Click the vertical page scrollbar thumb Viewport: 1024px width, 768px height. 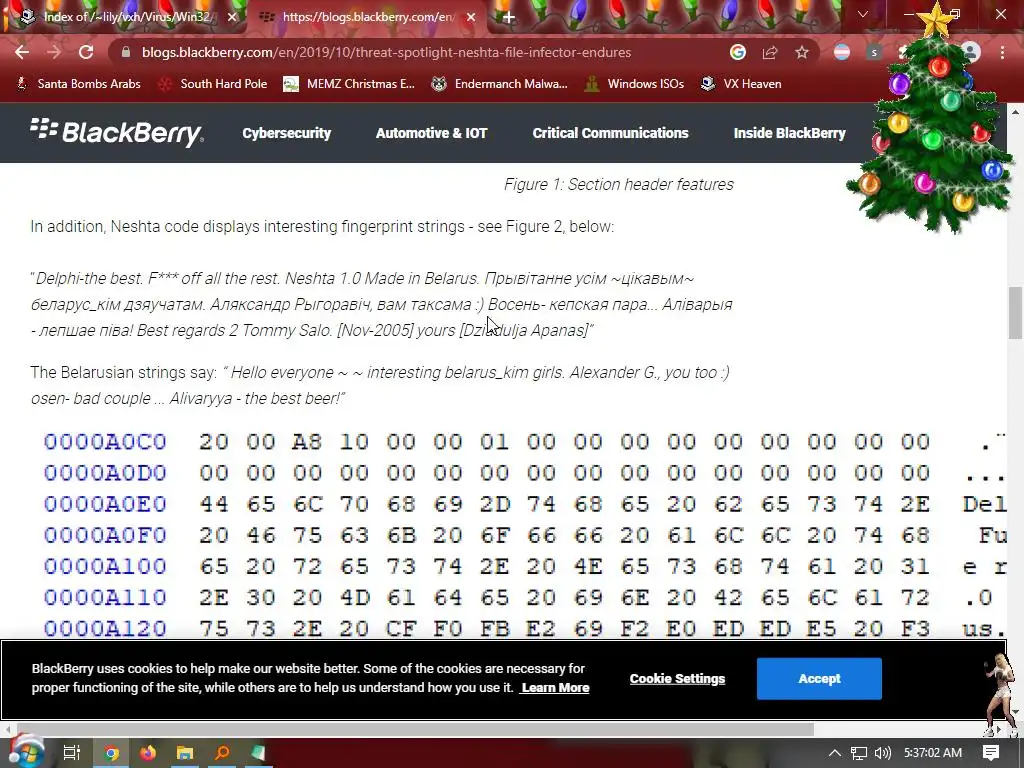point(1016,312)
